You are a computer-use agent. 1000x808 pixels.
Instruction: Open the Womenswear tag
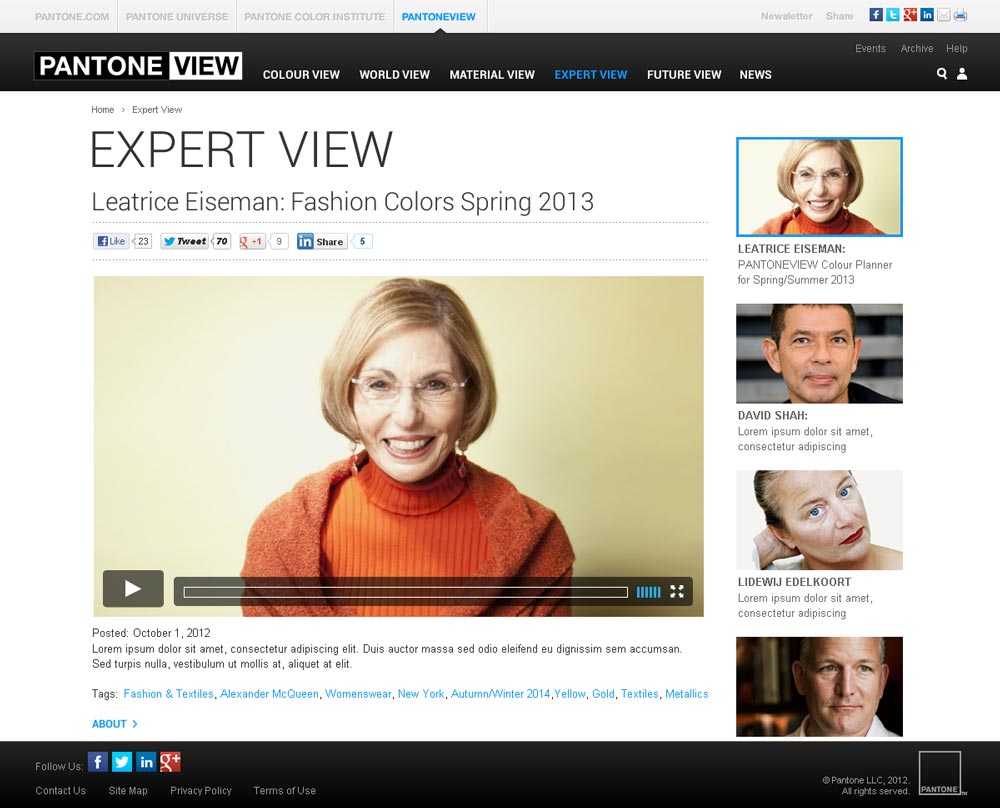click(x=358, y=694)
